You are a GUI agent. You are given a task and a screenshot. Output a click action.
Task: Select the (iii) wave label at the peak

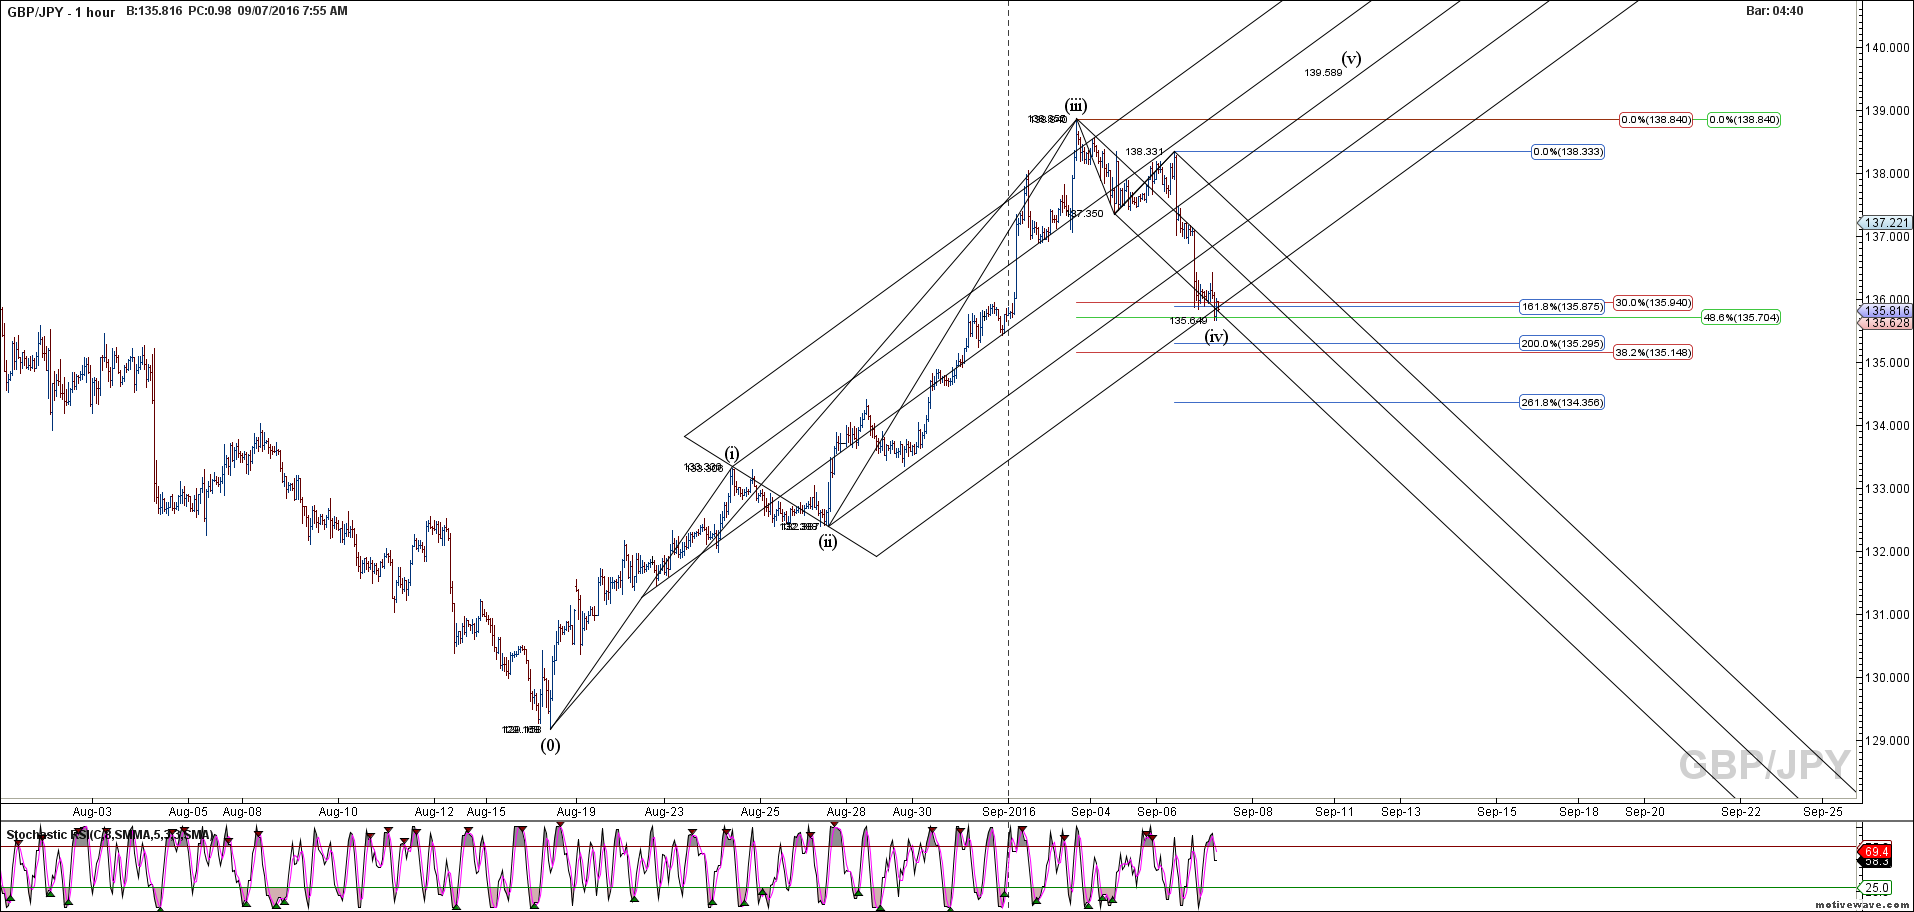[1076, 106]
